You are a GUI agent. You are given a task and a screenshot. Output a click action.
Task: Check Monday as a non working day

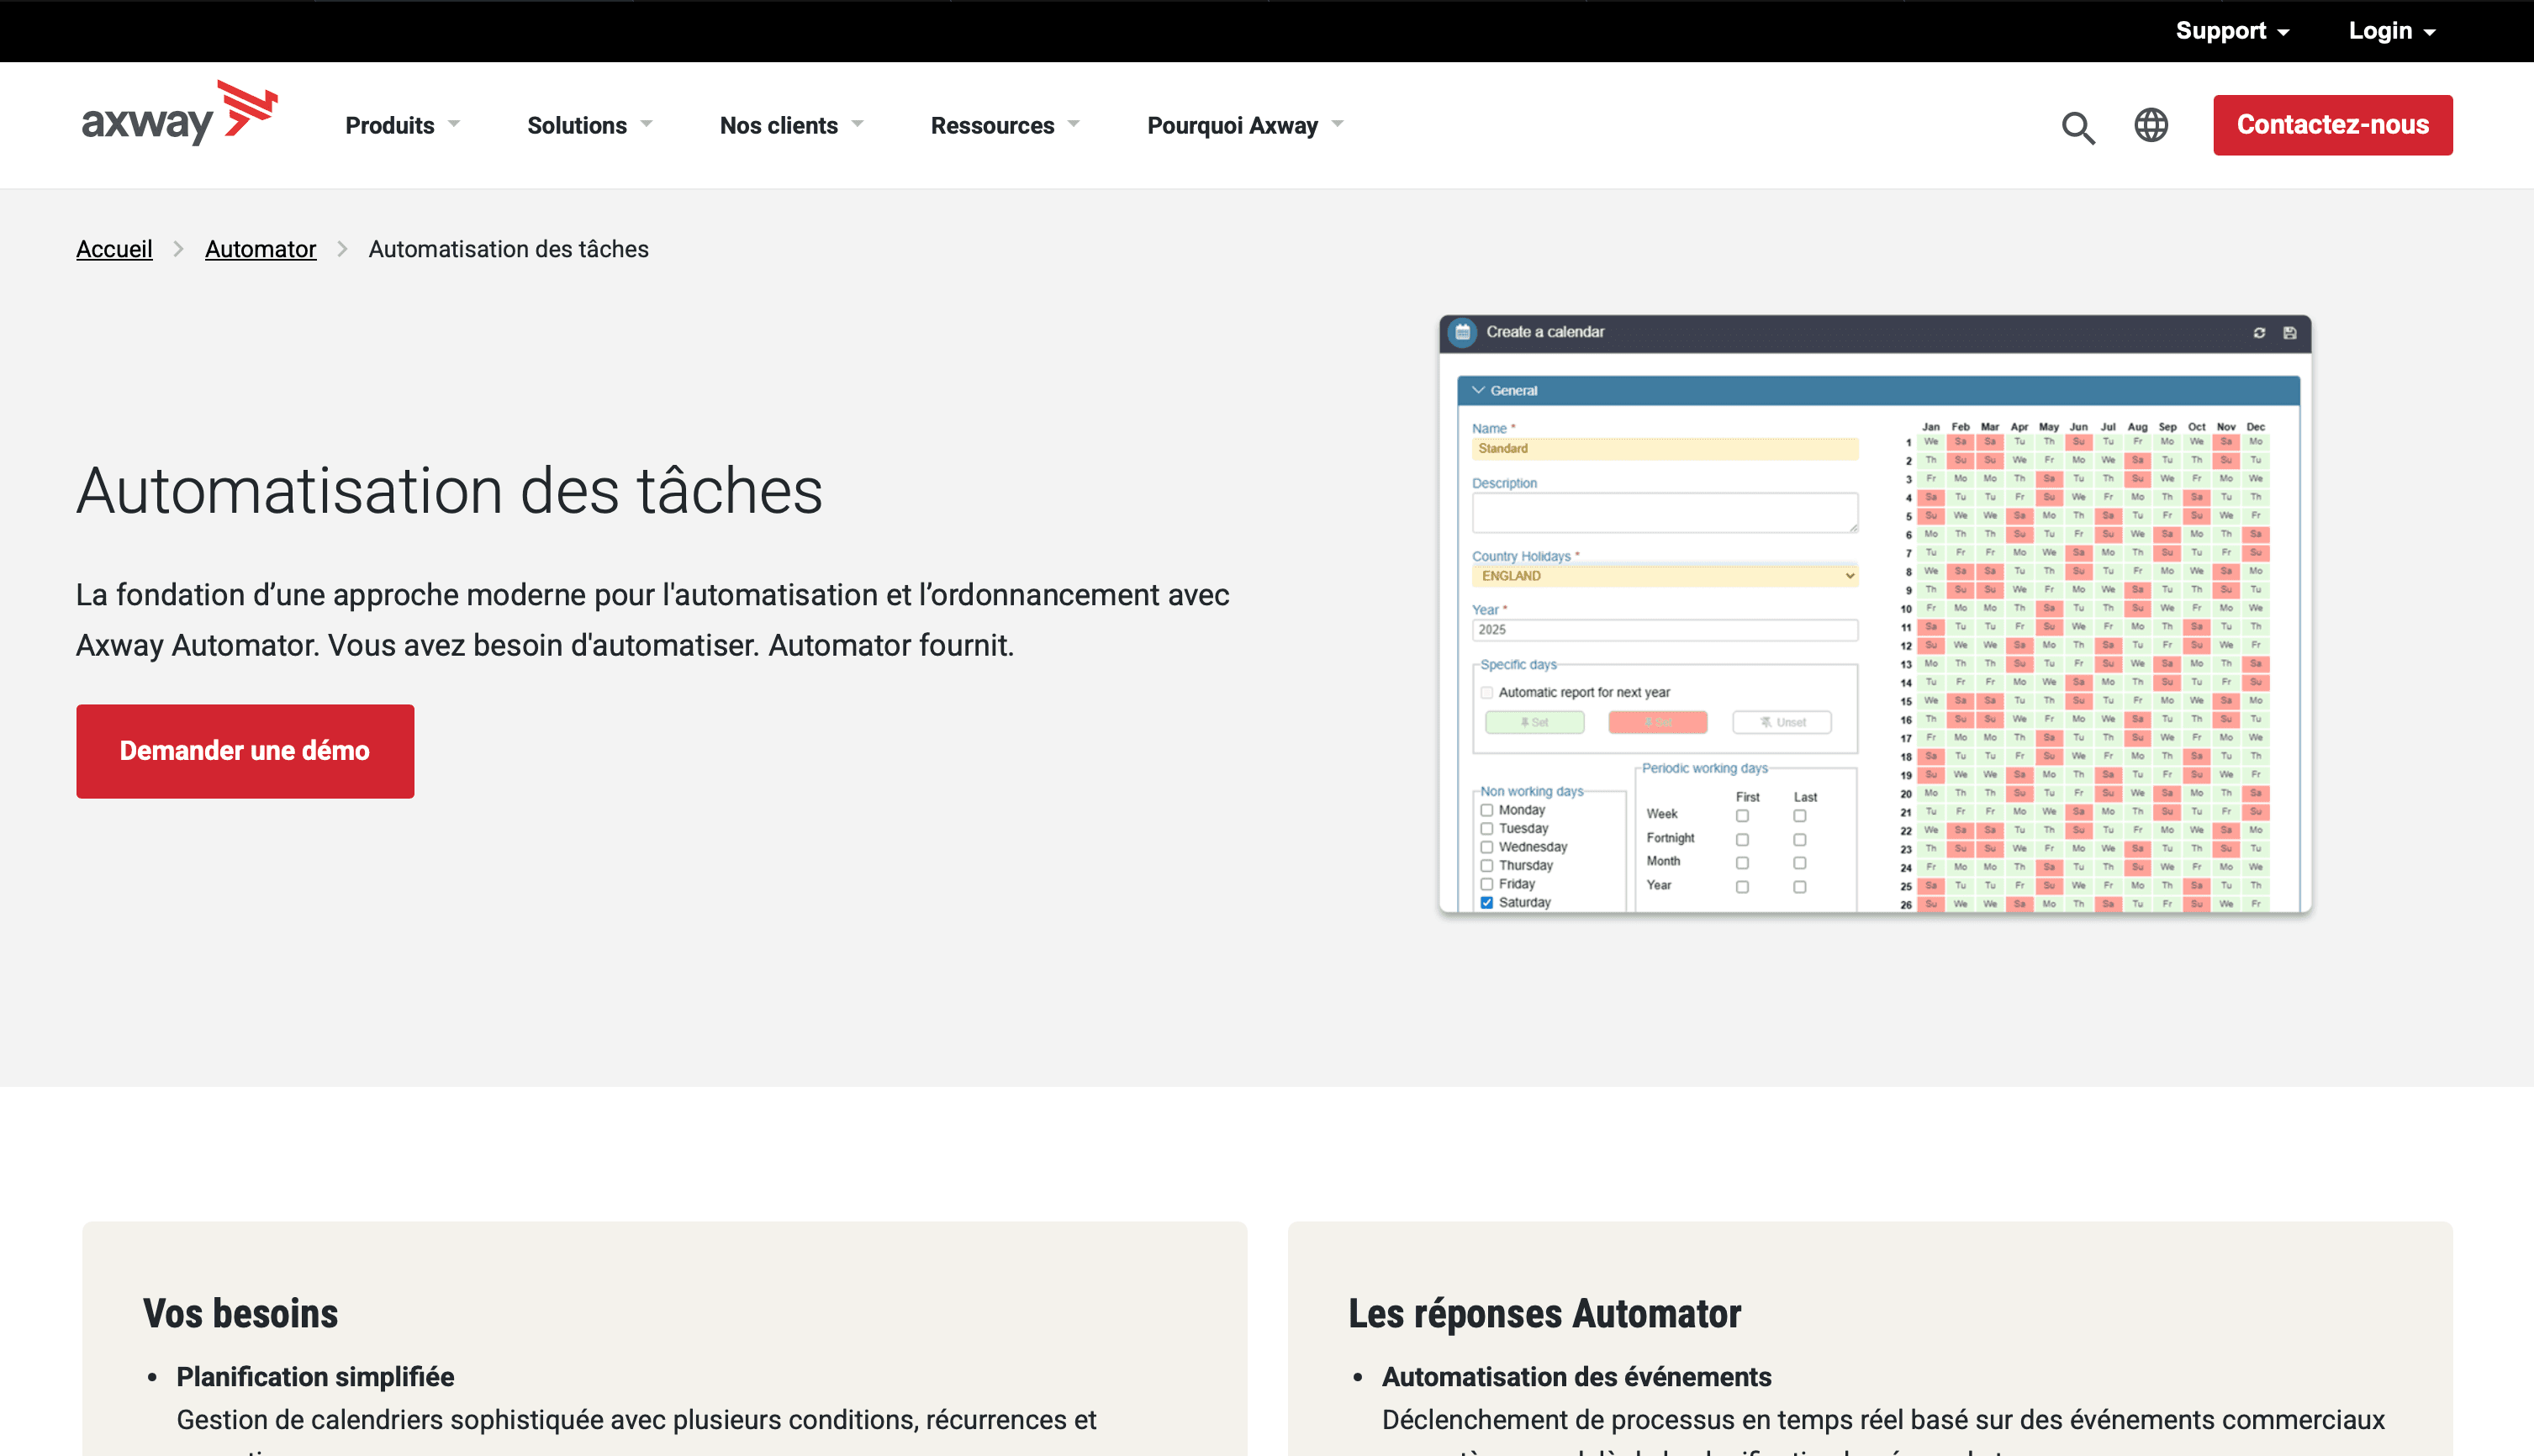pos(1487,810)
